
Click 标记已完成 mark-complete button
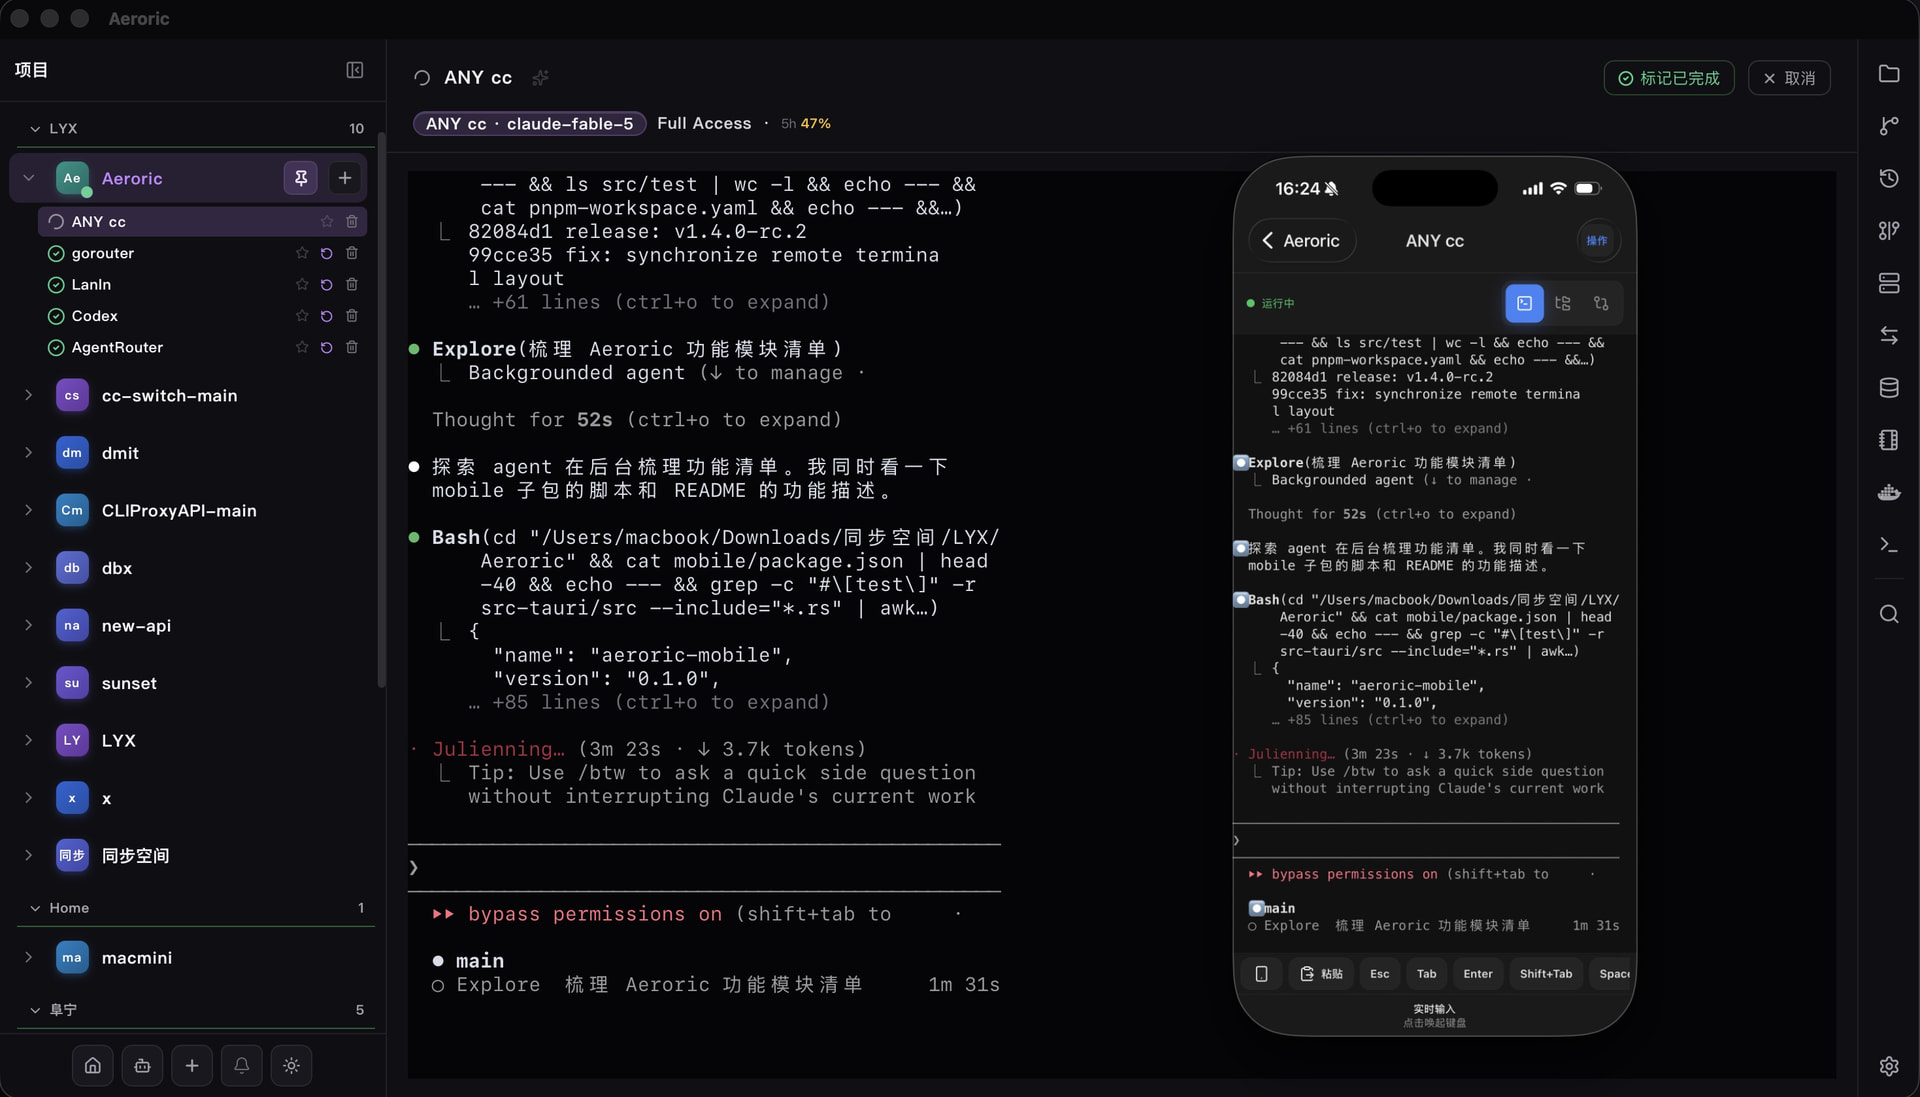(1669, 78)
